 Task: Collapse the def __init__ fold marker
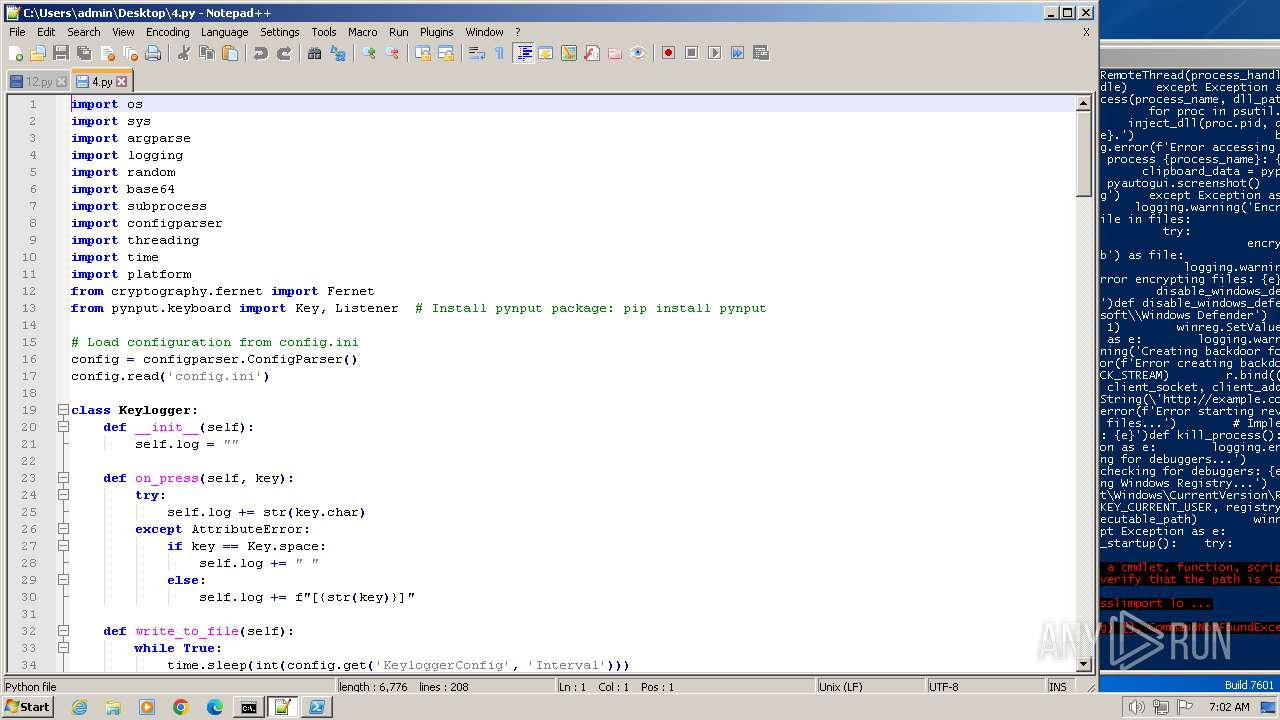click(x=63, y=427)
